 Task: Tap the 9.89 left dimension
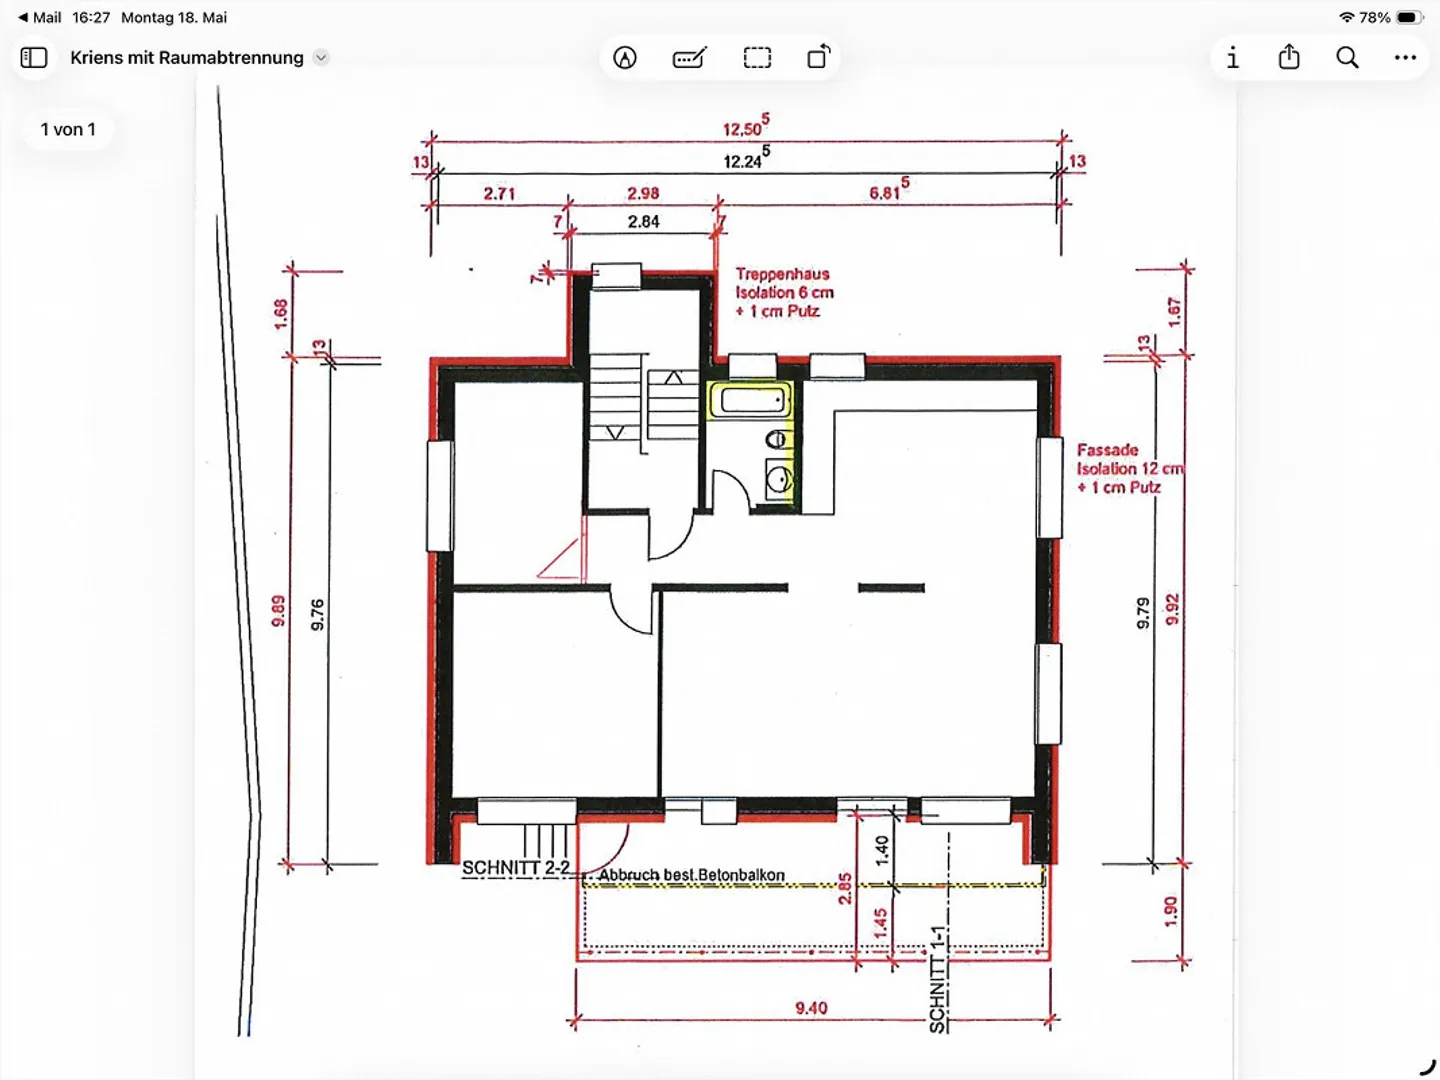(279, 611)
